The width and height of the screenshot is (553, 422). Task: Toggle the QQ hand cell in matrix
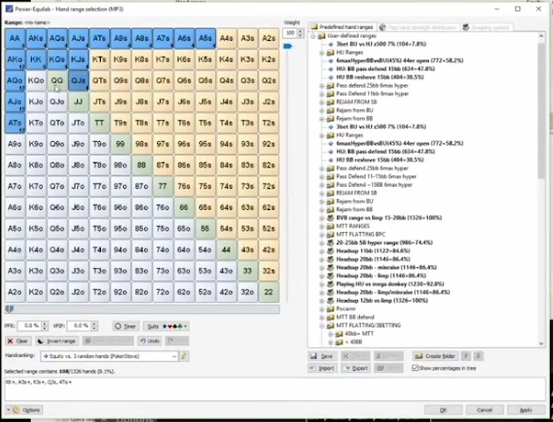tap(57, 80)
